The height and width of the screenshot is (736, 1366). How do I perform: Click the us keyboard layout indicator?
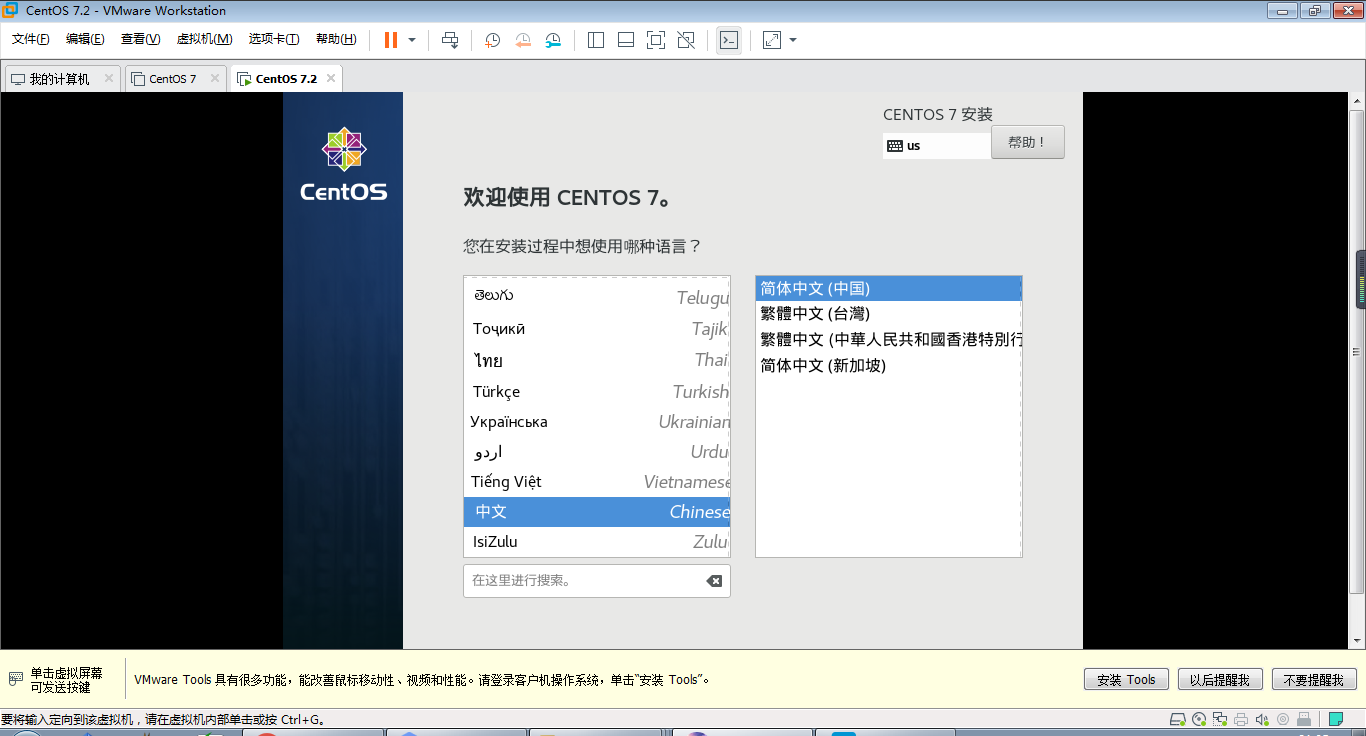(937, 145)
